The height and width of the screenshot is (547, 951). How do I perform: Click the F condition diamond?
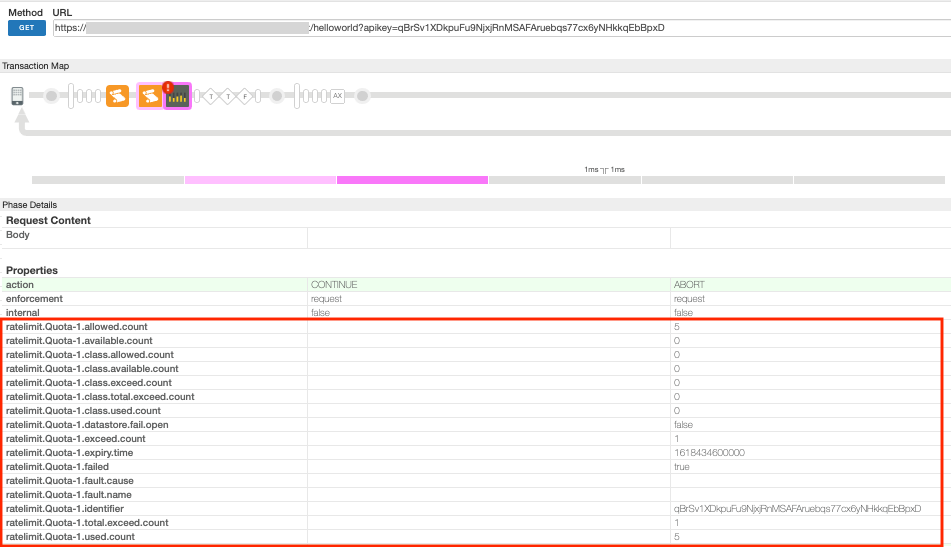(243, 96)
